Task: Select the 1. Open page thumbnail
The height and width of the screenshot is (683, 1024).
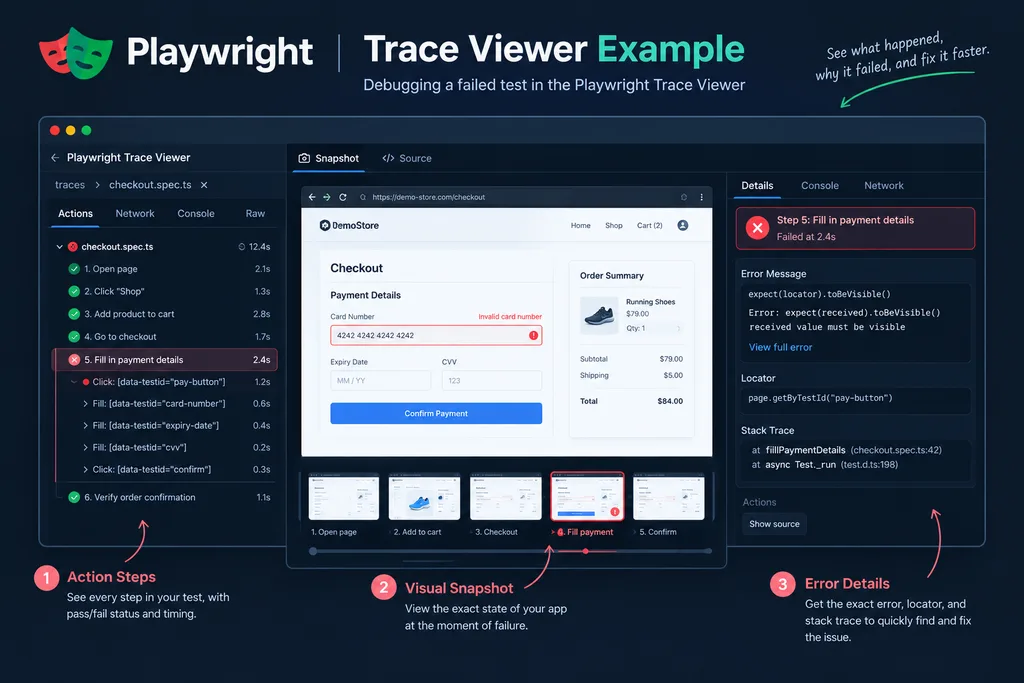Action: [344, 498]
